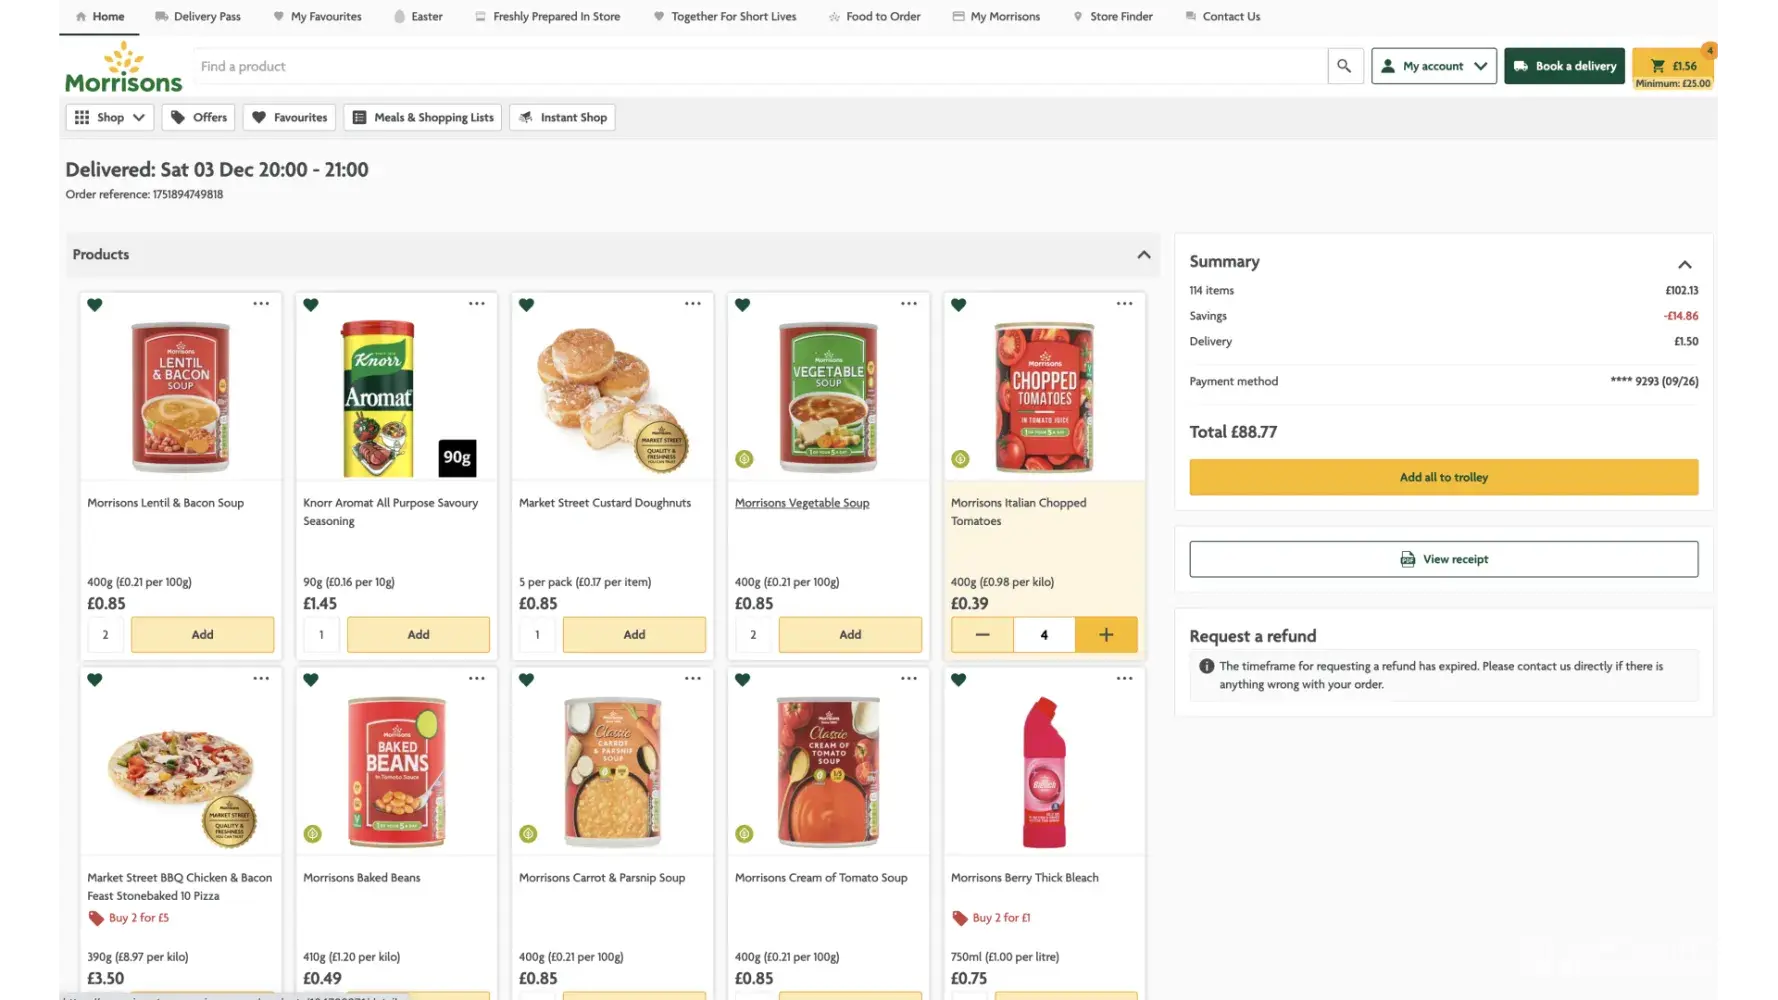Screen dimensions: 1778x1000
Task: Open three-dot menu on Custard Doughnuts card
Action: [693, 304]
